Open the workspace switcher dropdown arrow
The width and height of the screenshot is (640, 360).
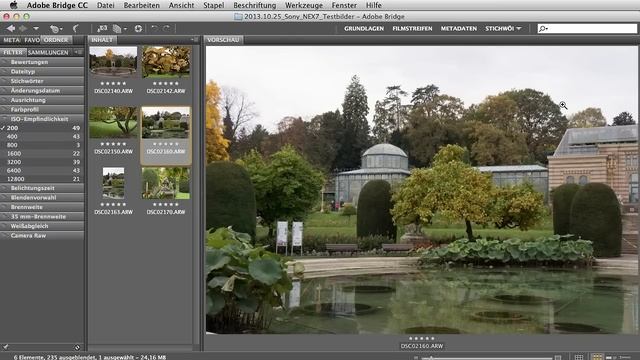(x=519, y=29)
